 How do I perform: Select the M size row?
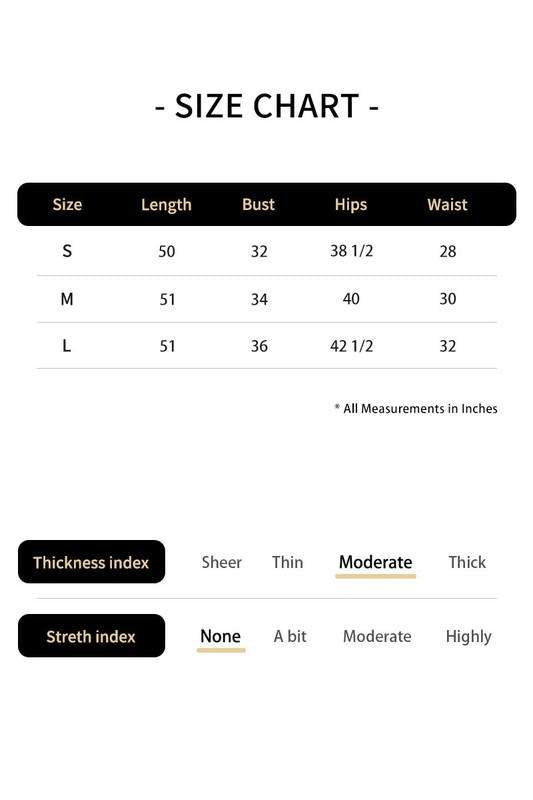click(267, 299)
